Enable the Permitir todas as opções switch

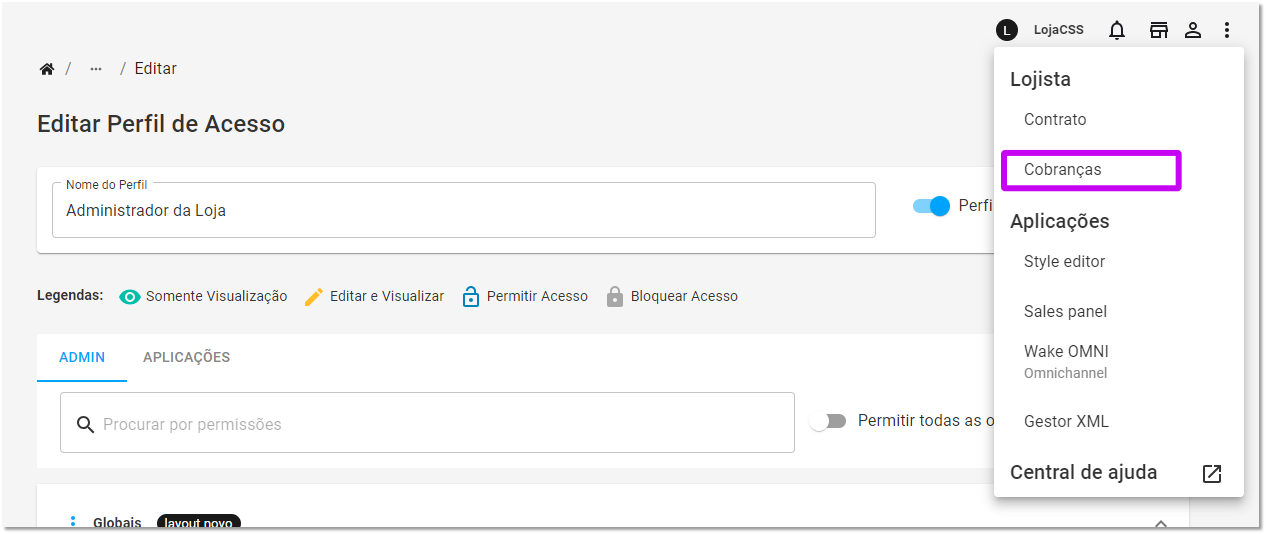point(827,421)
